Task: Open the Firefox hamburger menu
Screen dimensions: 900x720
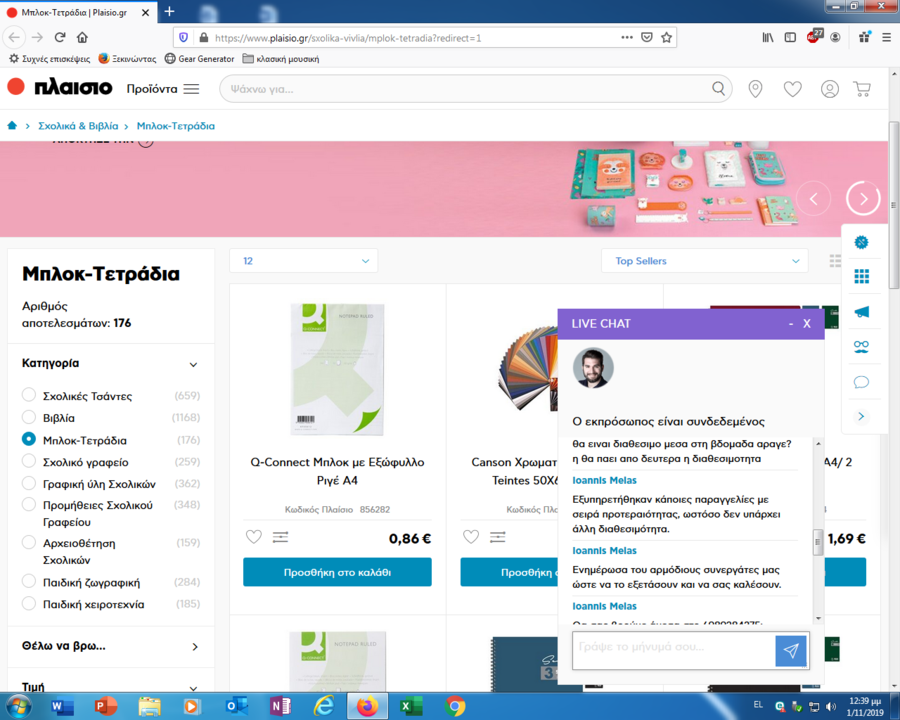Action: [x=886, y=37]
